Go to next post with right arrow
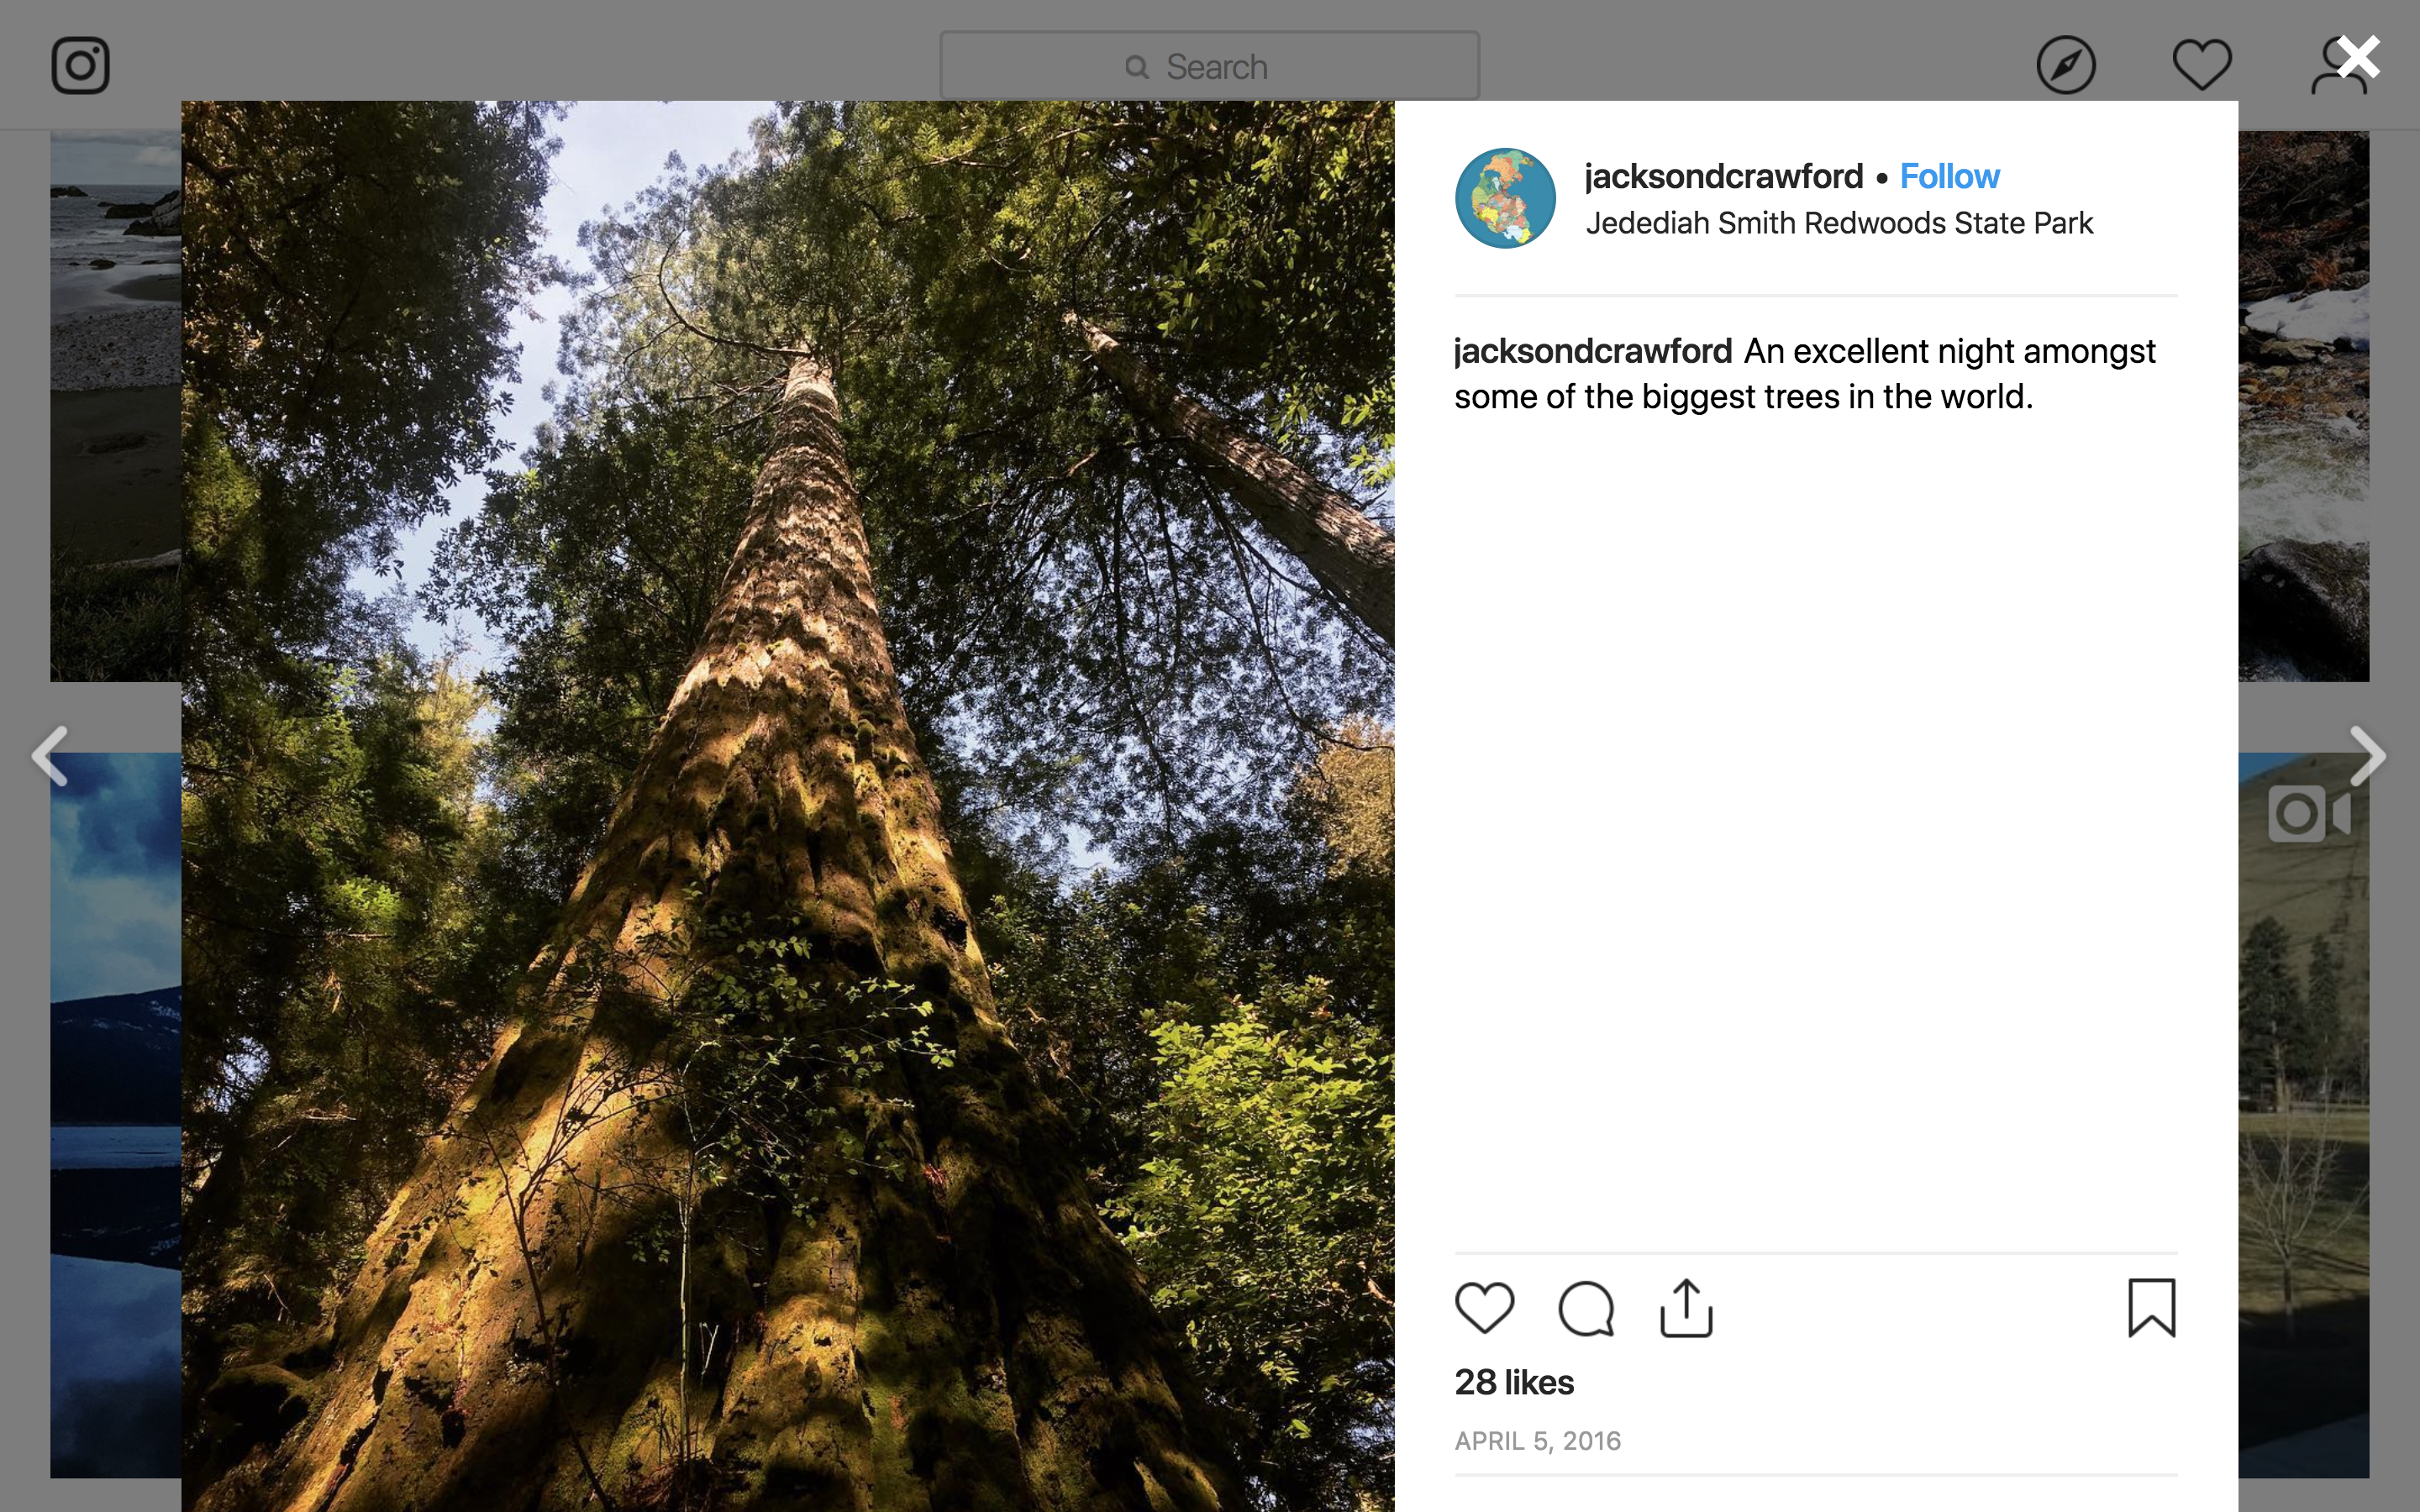The width and height of the screenshot is (2420, 1512). click(2367, 756)
